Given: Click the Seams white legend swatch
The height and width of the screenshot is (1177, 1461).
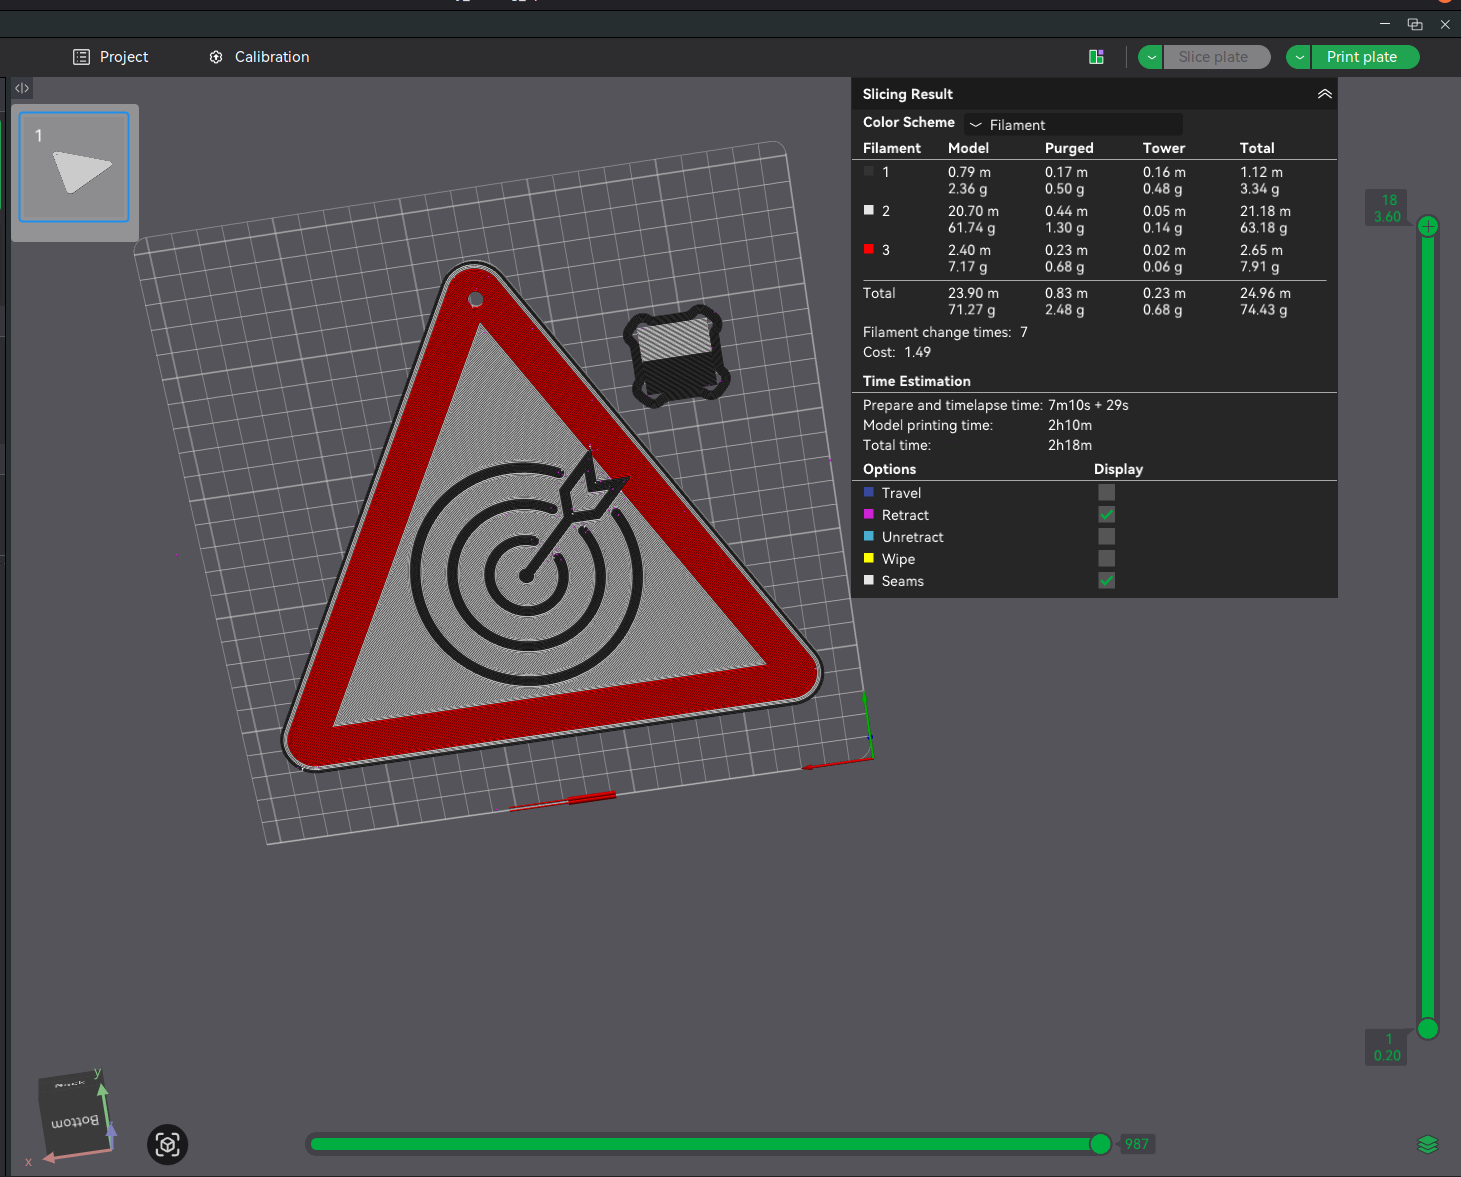Looking at the screenshot, I should click(x=869, y=580).
